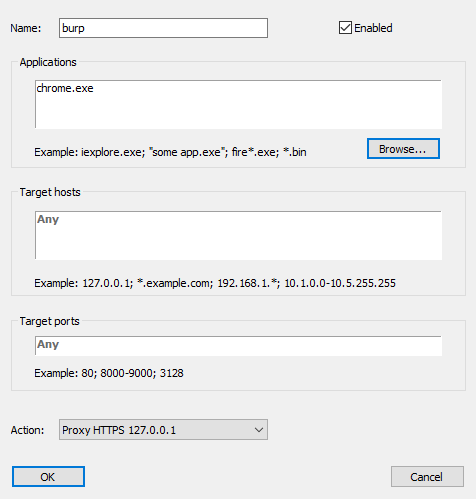Click the Applications group heading
This screenshot has height=499, width=476.
[x=48, y=62]
